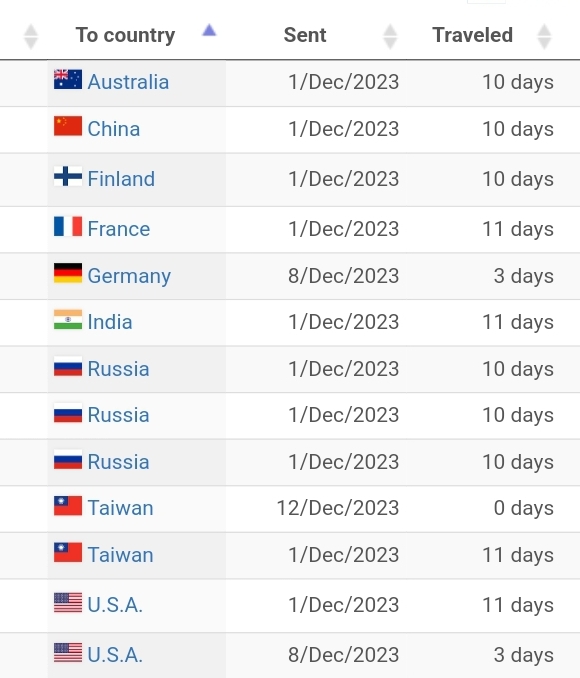Select the 0 days Taiwan row cell
Image resolution: width=580 pixels, height=678 pixels.
click(523, 508)
